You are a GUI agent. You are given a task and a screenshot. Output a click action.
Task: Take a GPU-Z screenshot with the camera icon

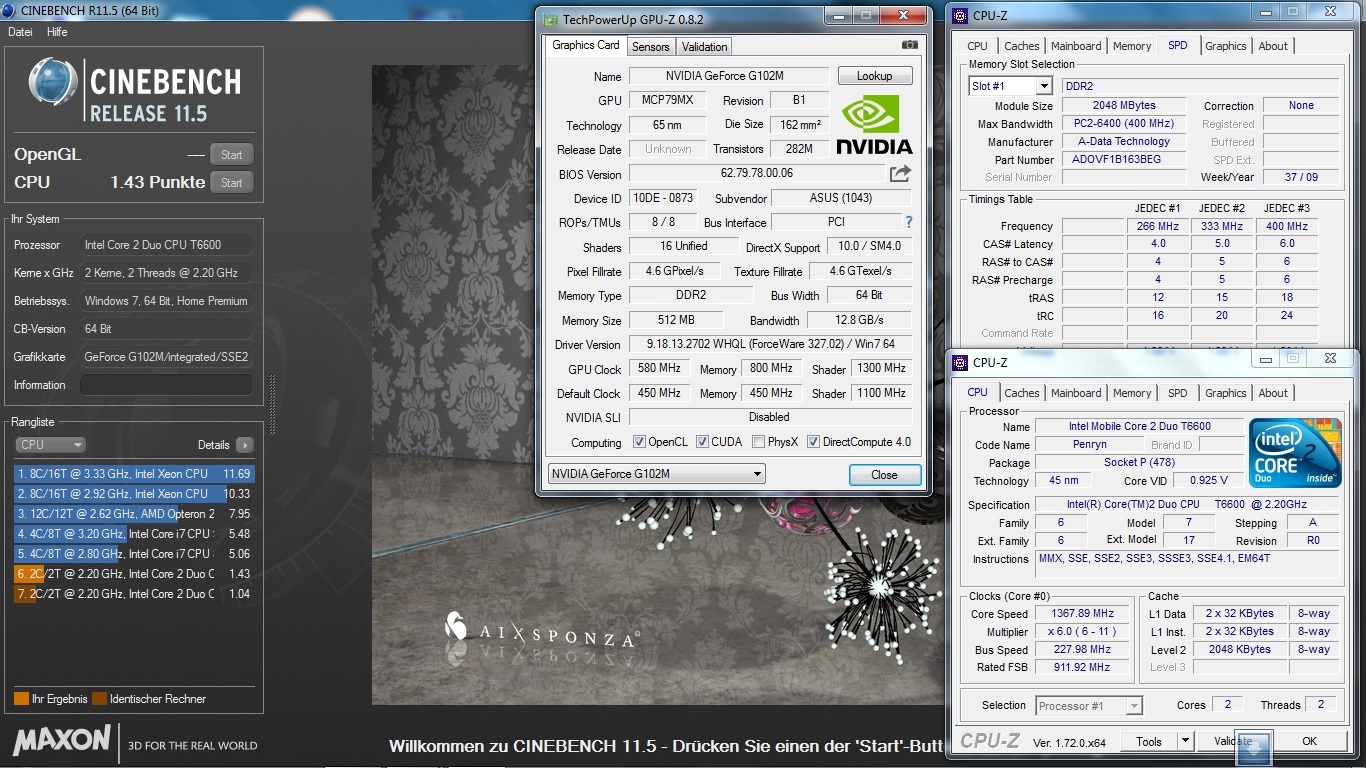tap(909, 45)
